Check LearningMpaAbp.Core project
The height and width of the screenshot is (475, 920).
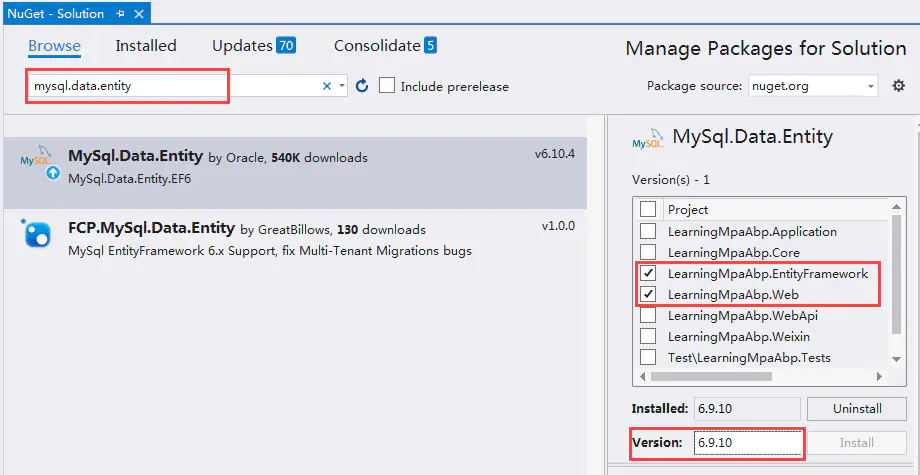(x=648, y=252)
